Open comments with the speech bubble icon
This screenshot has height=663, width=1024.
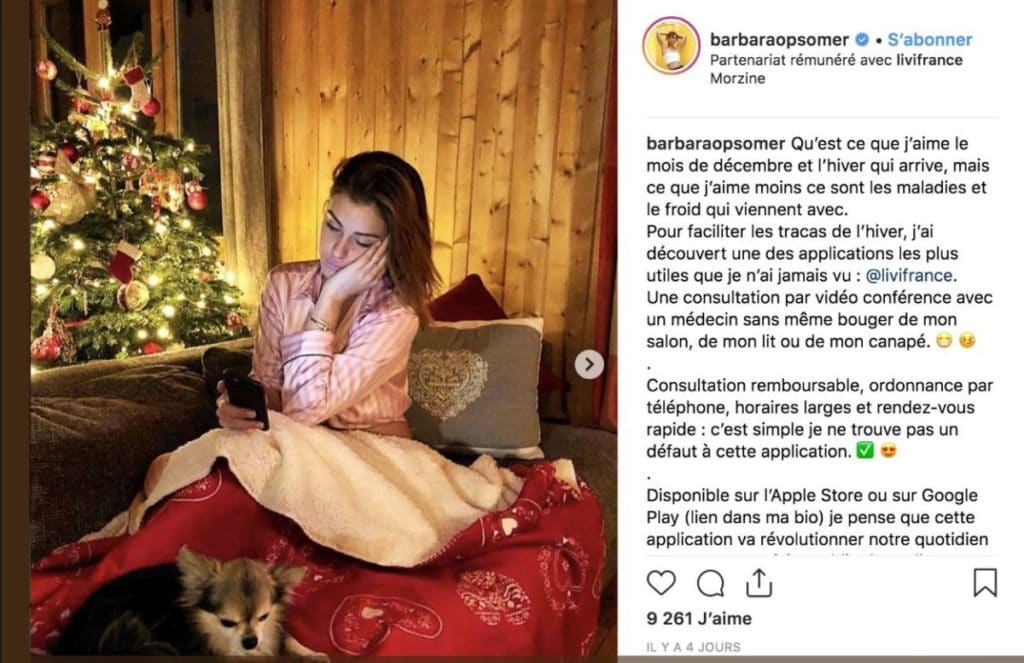(x=710, y=583)
